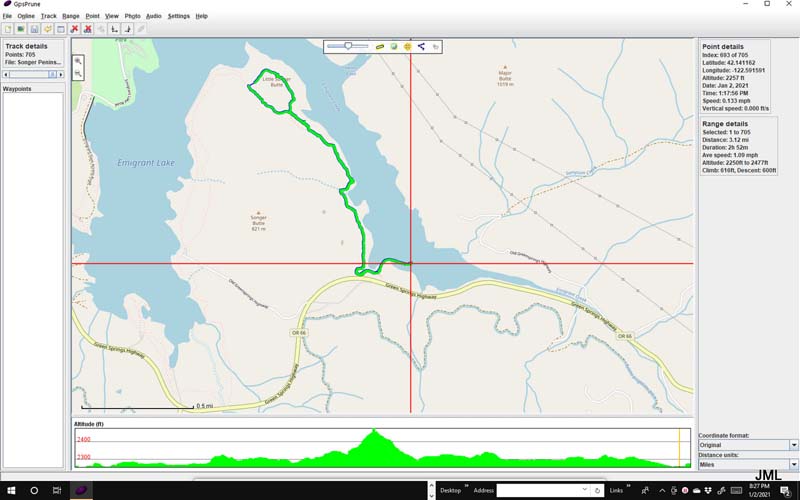800x500 pixels.
Task: Toggle connecting lines between track points
Action: (421, 46)
